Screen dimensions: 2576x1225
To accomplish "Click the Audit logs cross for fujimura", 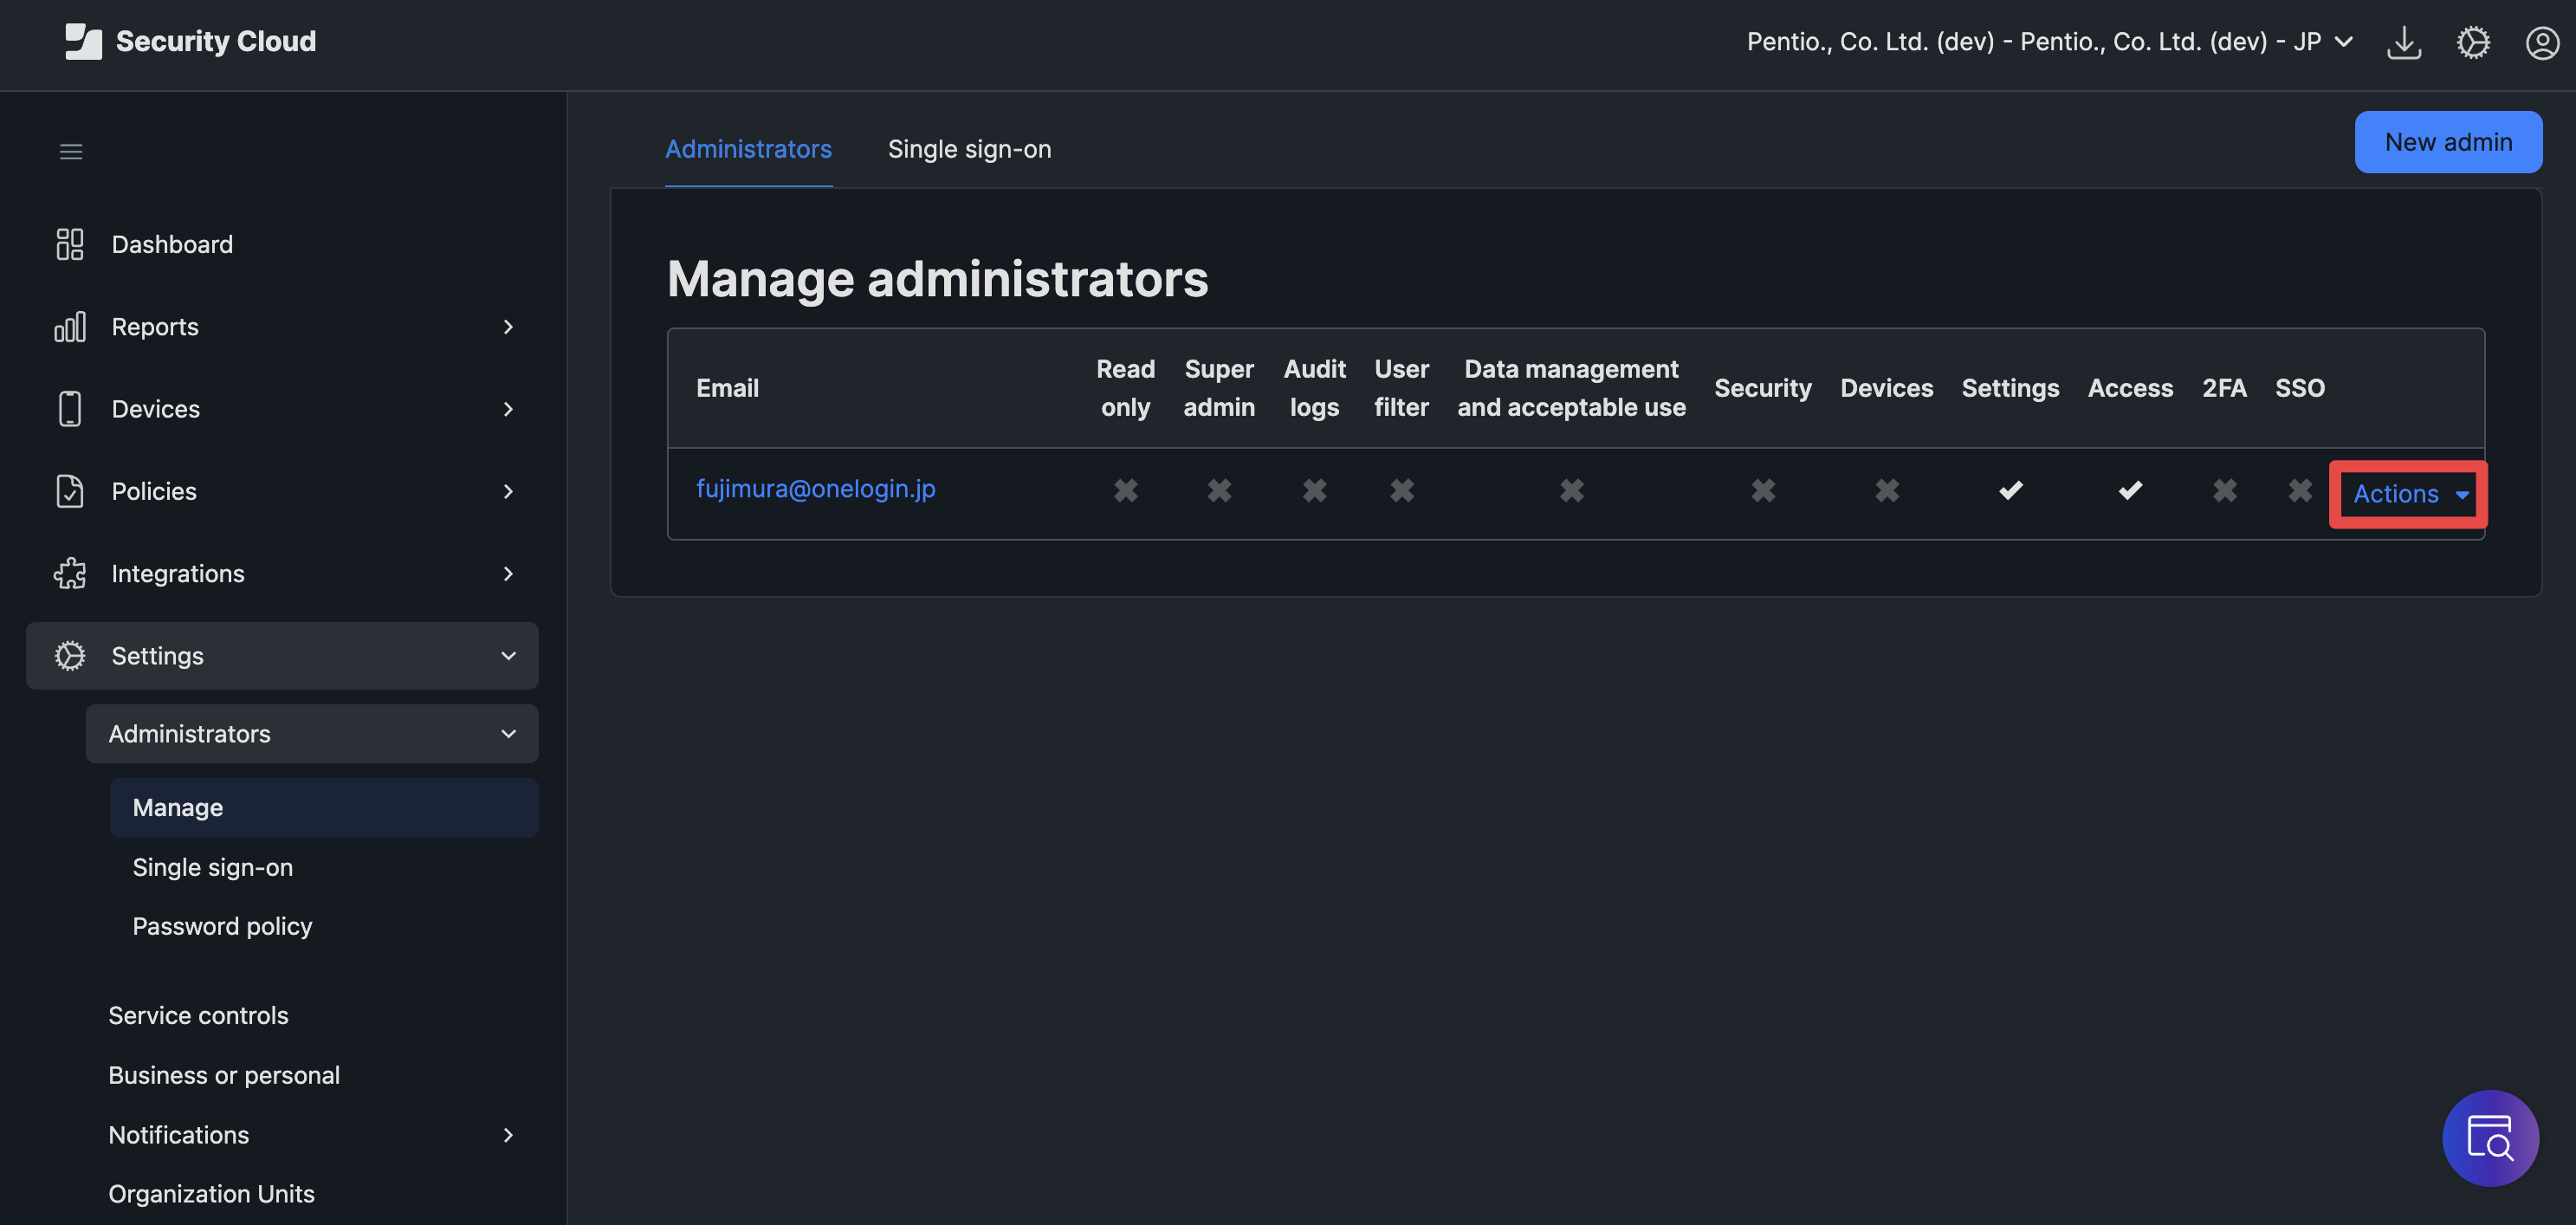I will point(1314,490).
